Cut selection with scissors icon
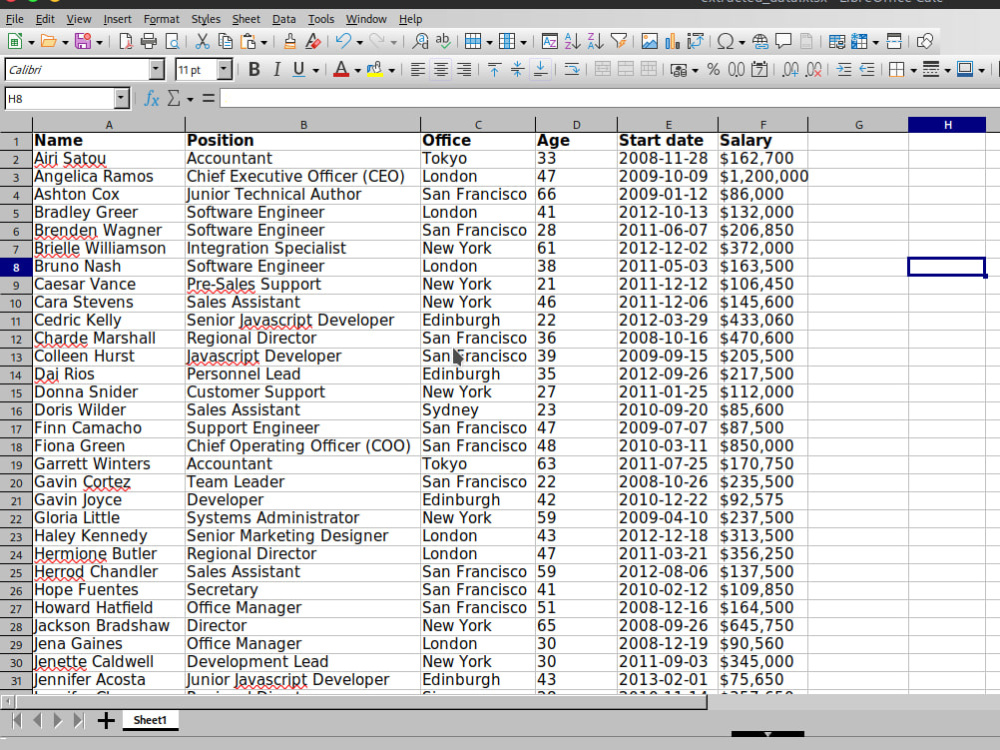Screen dimensions: 1000x750 point(202,42)
